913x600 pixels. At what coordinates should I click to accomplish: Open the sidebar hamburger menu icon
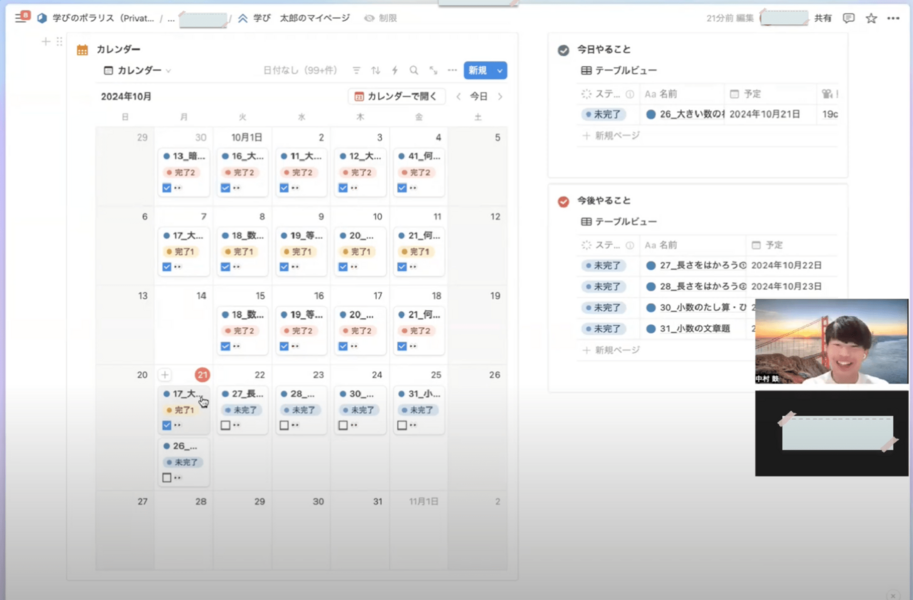[x=20, y=18]
